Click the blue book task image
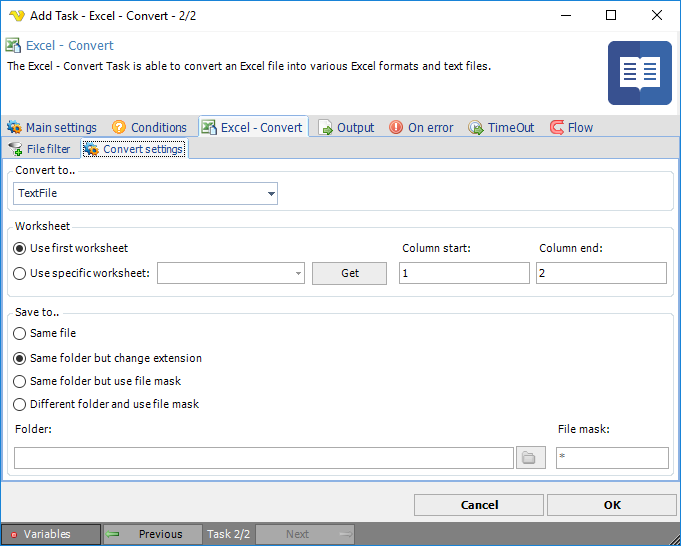 [x=640, y=73]
